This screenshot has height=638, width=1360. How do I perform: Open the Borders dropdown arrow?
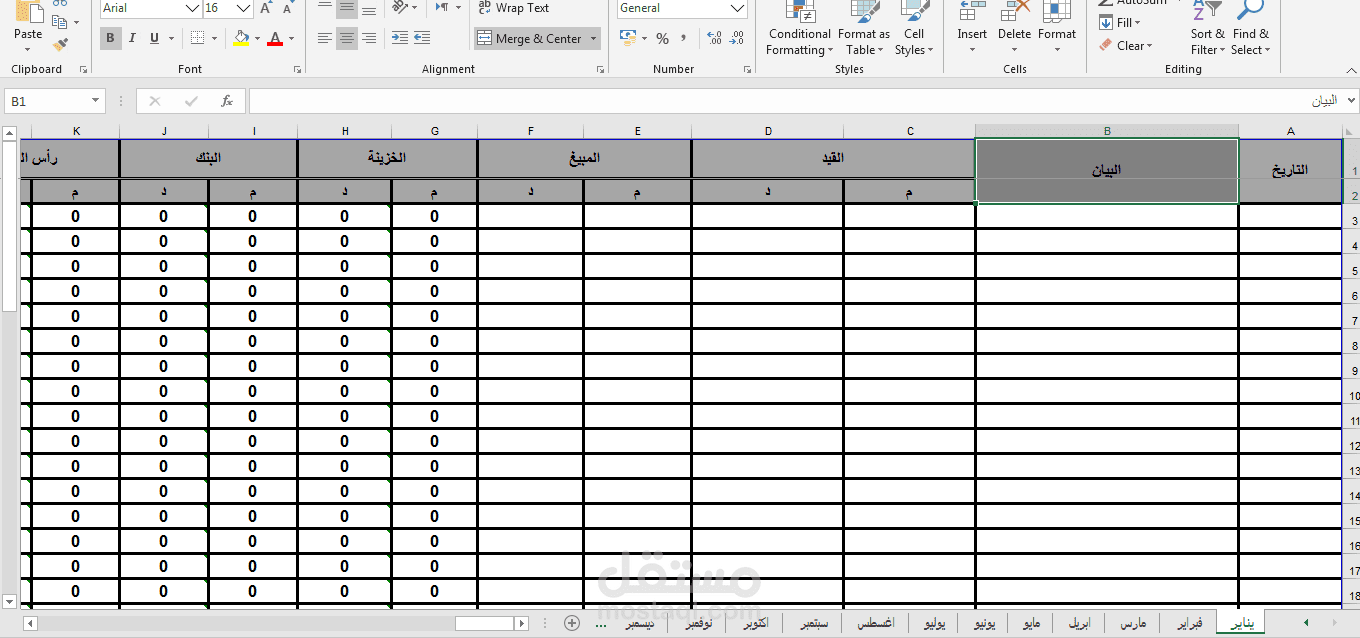pos(215,39)
